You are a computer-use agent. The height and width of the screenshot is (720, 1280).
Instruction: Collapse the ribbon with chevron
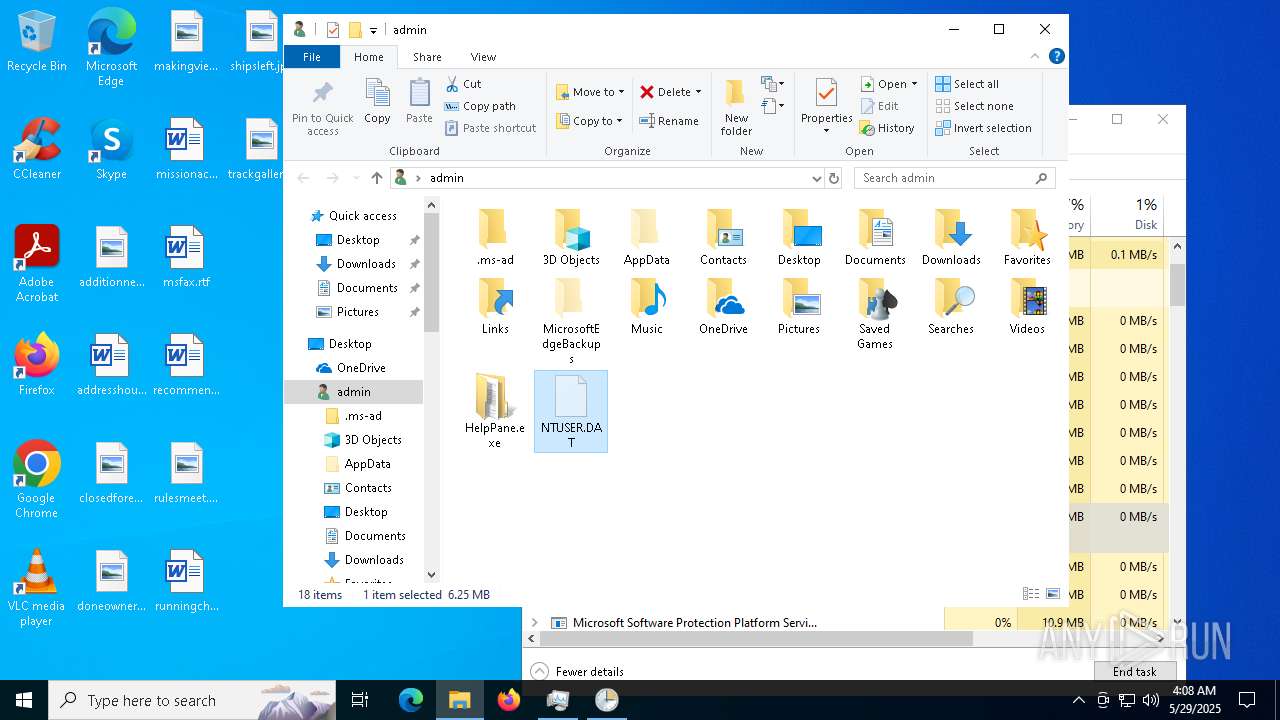(1035, 57)
